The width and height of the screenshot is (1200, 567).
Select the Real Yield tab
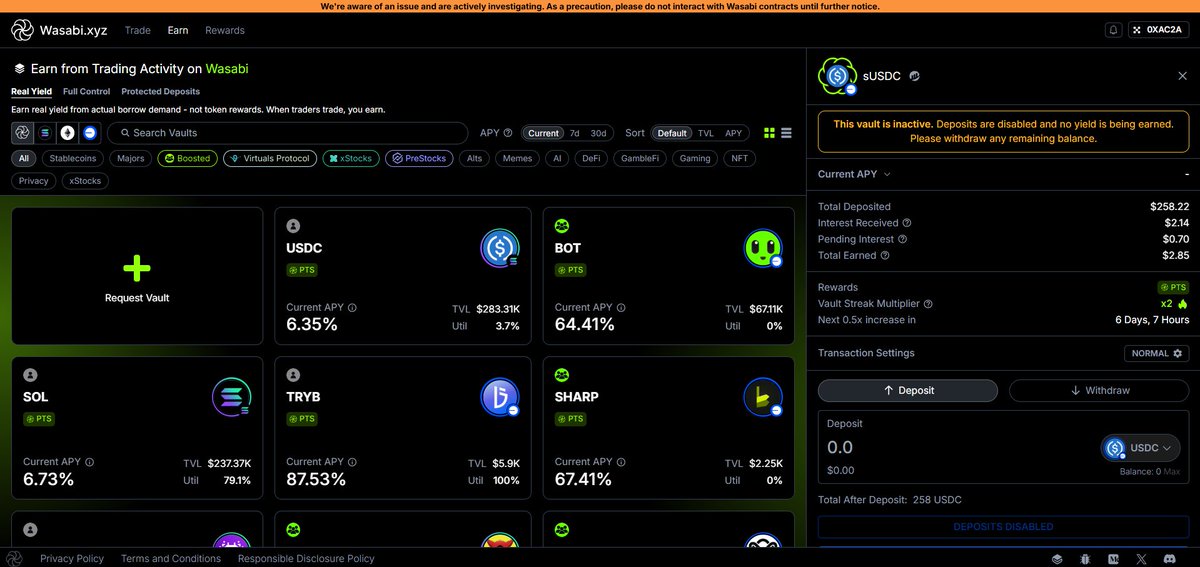tap(31, 91)
